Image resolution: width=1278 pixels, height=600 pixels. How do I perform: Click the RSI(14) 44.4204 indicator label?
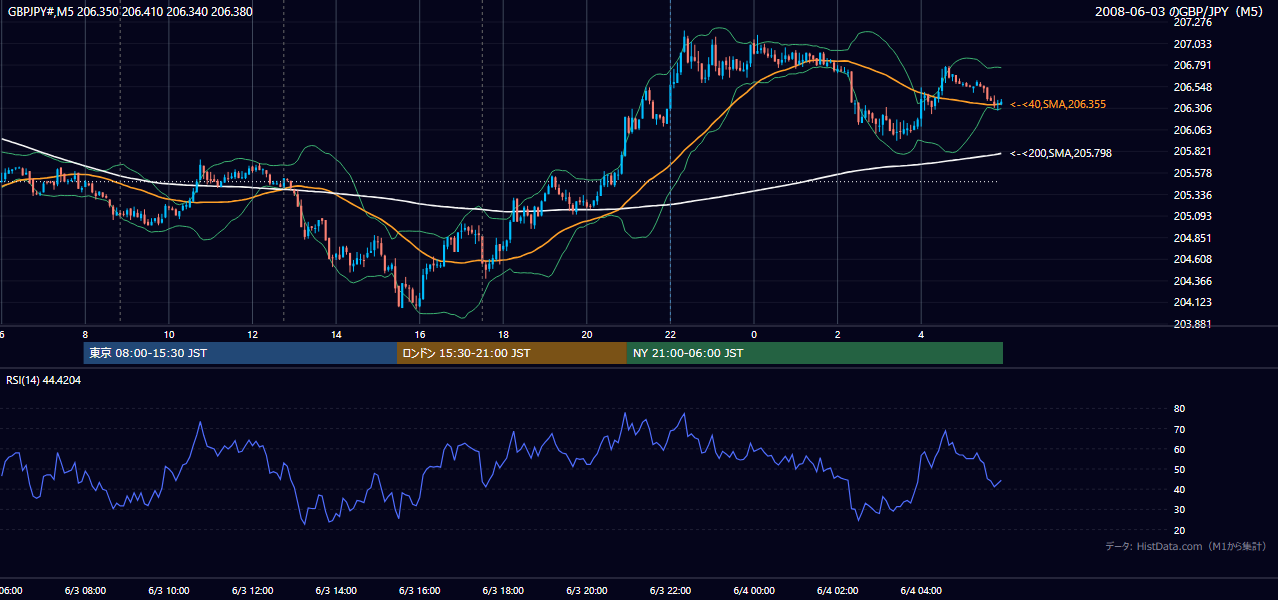[x=44, y=380]
